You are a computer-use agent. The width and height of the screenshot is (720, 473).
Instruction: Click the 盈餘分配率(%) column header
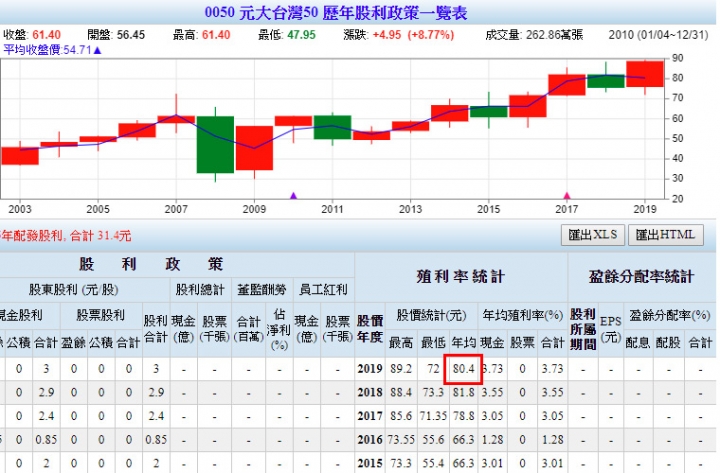(x=669, y=315)
